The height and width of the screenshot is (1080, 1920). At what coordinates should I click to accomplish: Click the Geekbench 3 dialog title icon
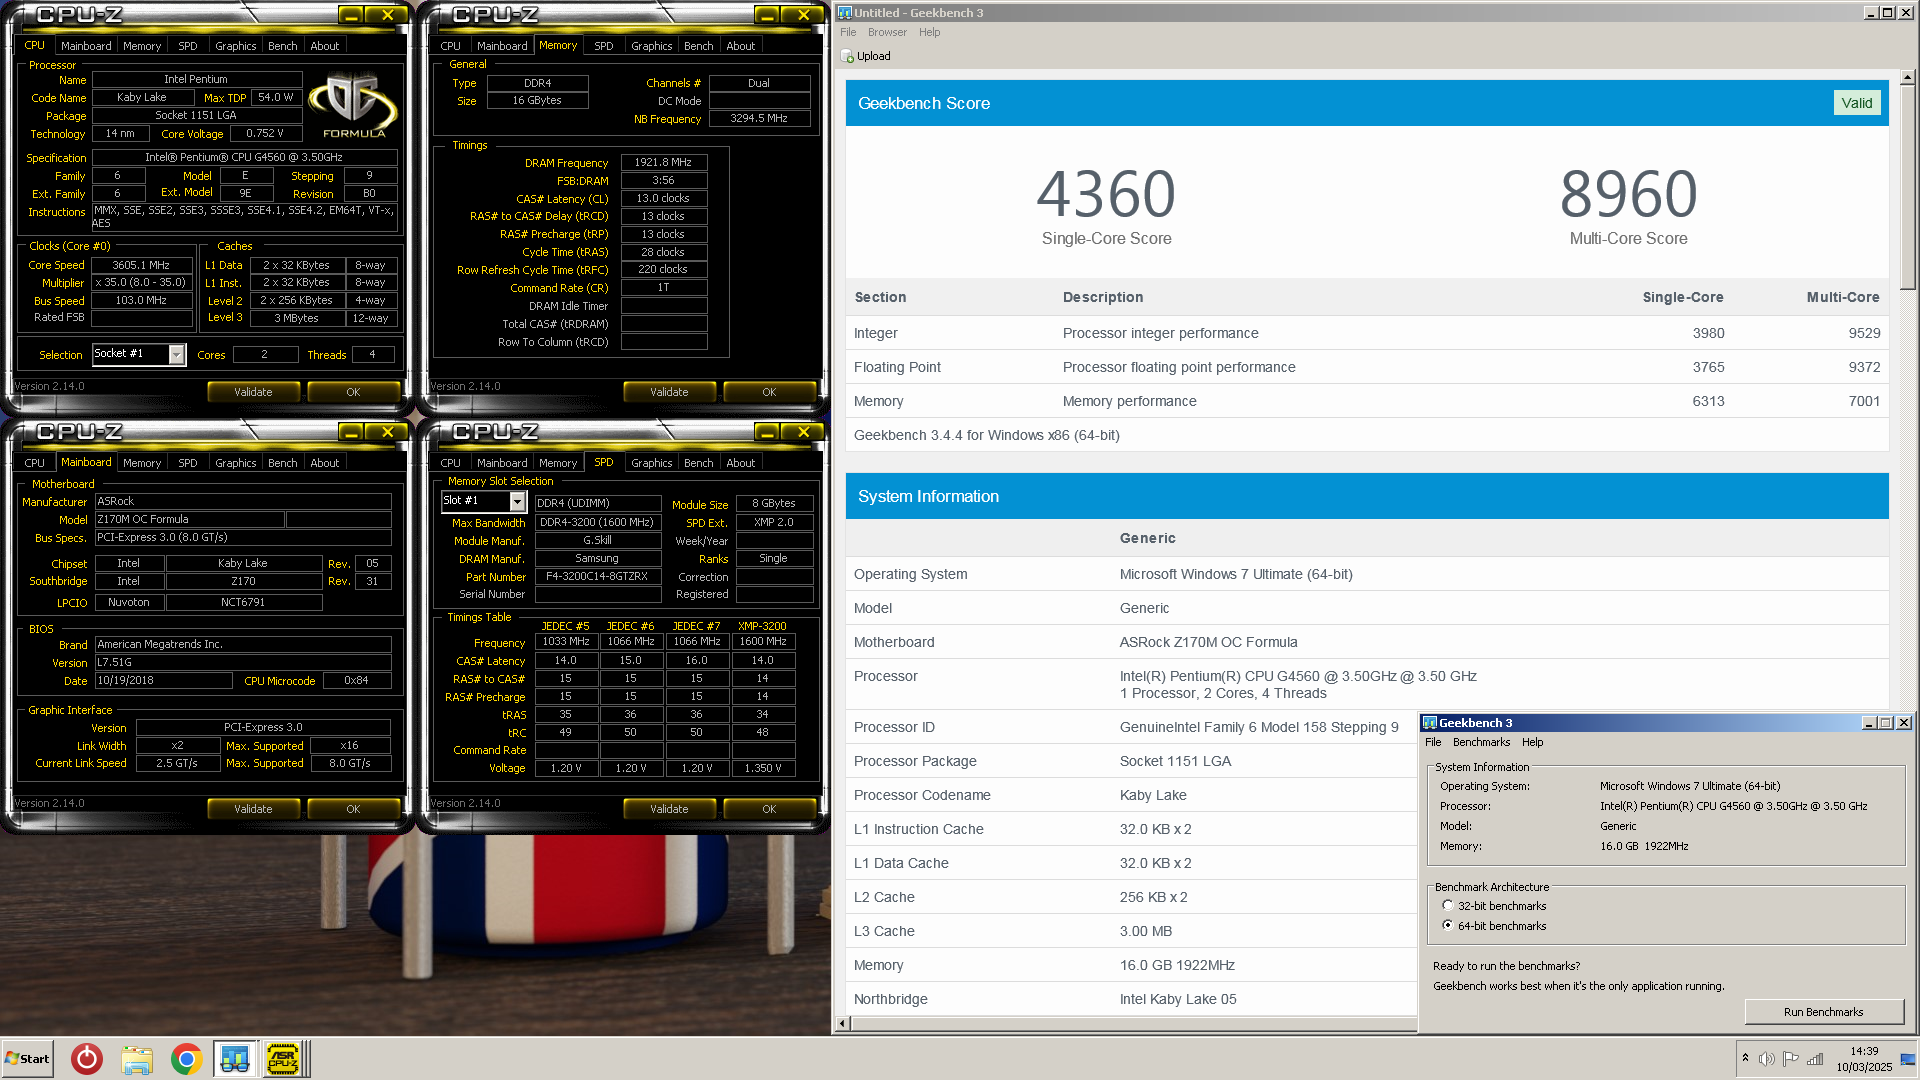pyautogui.click(x=1430, y=723)
